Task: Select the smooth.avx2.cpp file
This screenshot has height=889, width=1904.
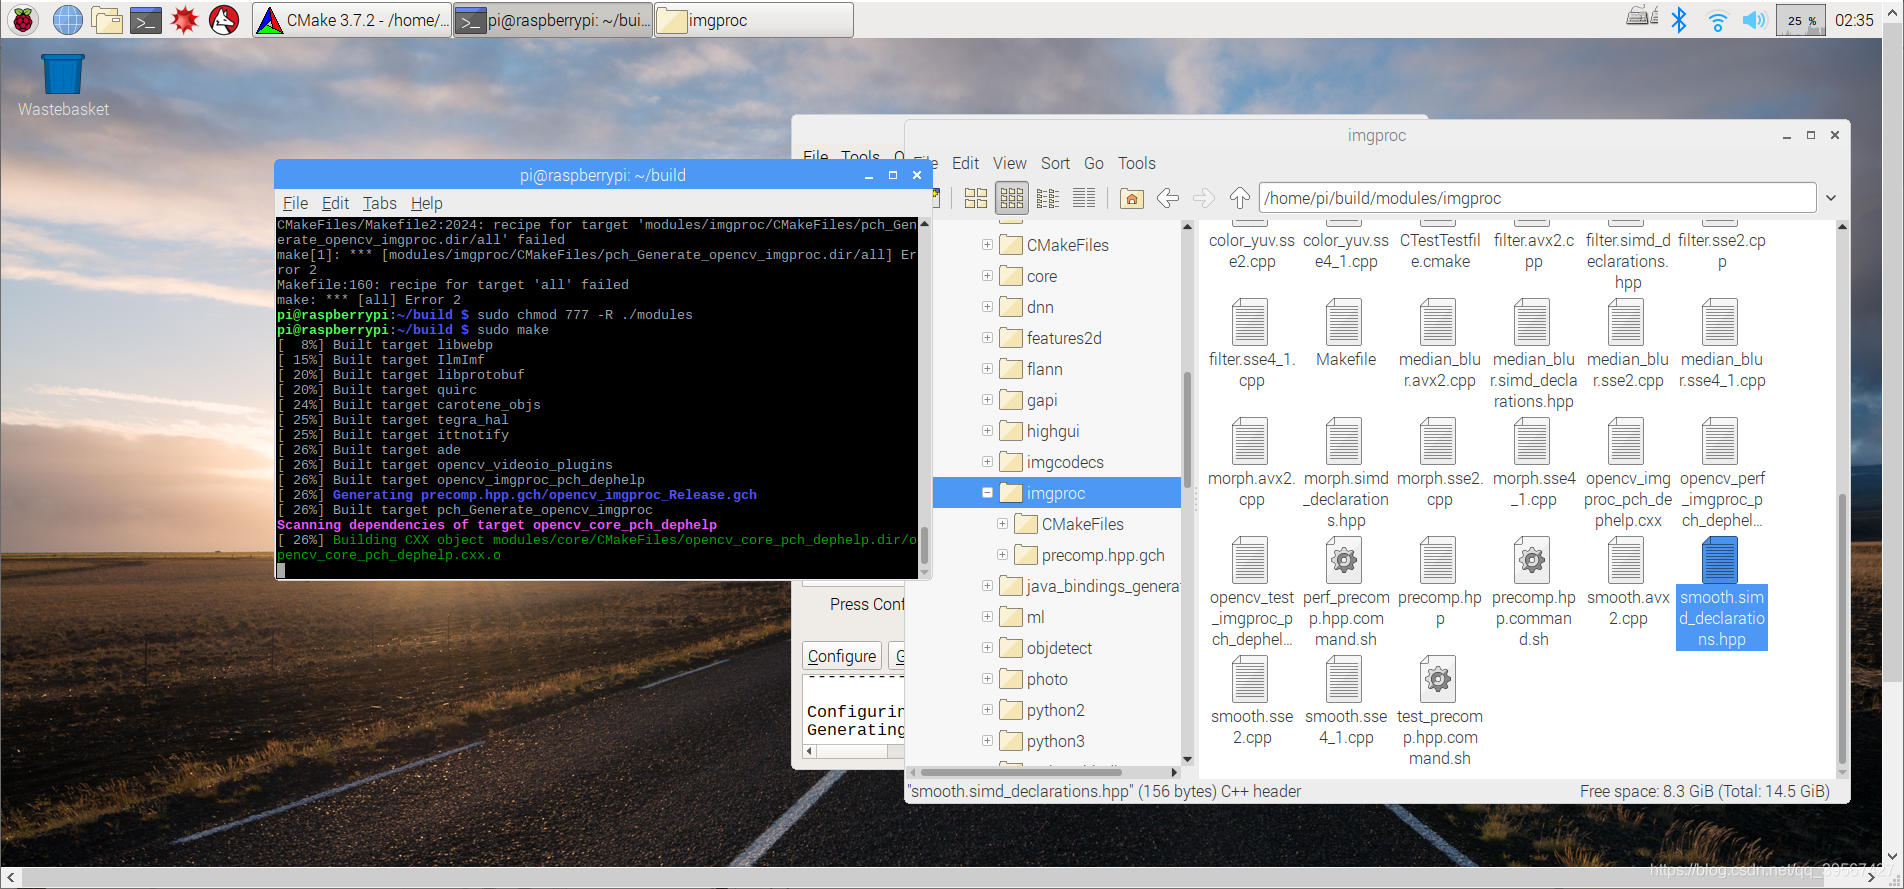Action: pos(1627,582)
